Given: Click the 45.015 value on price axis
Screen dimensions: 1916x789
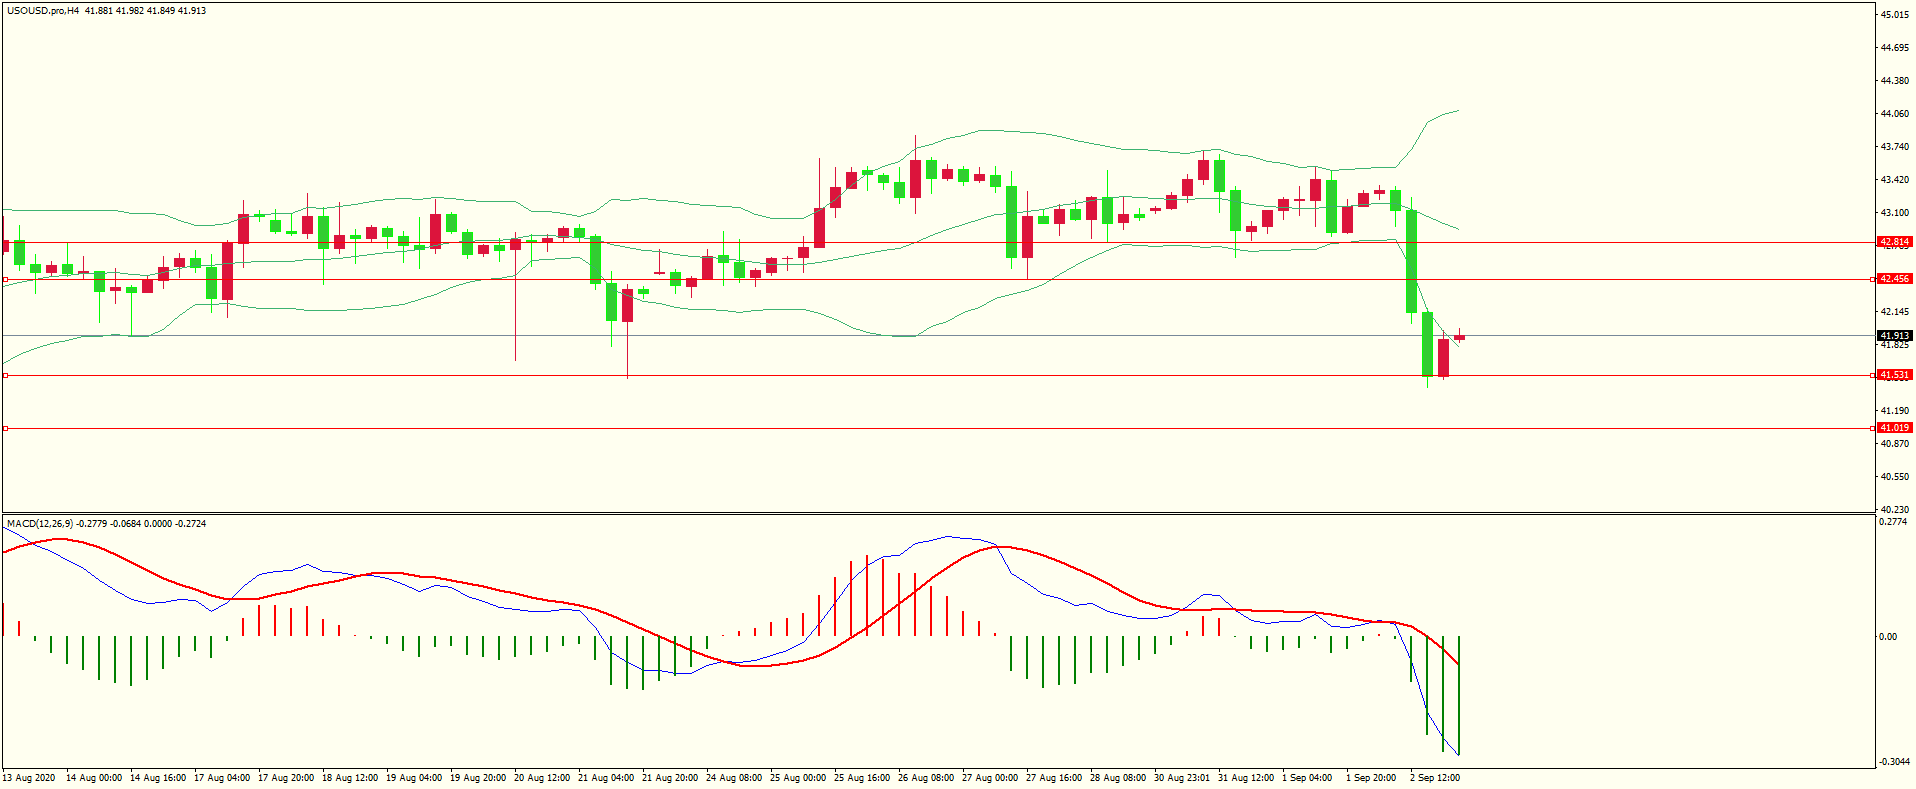Looking at the screenshot, I should pyautogui.click(x=1895, y=15).
